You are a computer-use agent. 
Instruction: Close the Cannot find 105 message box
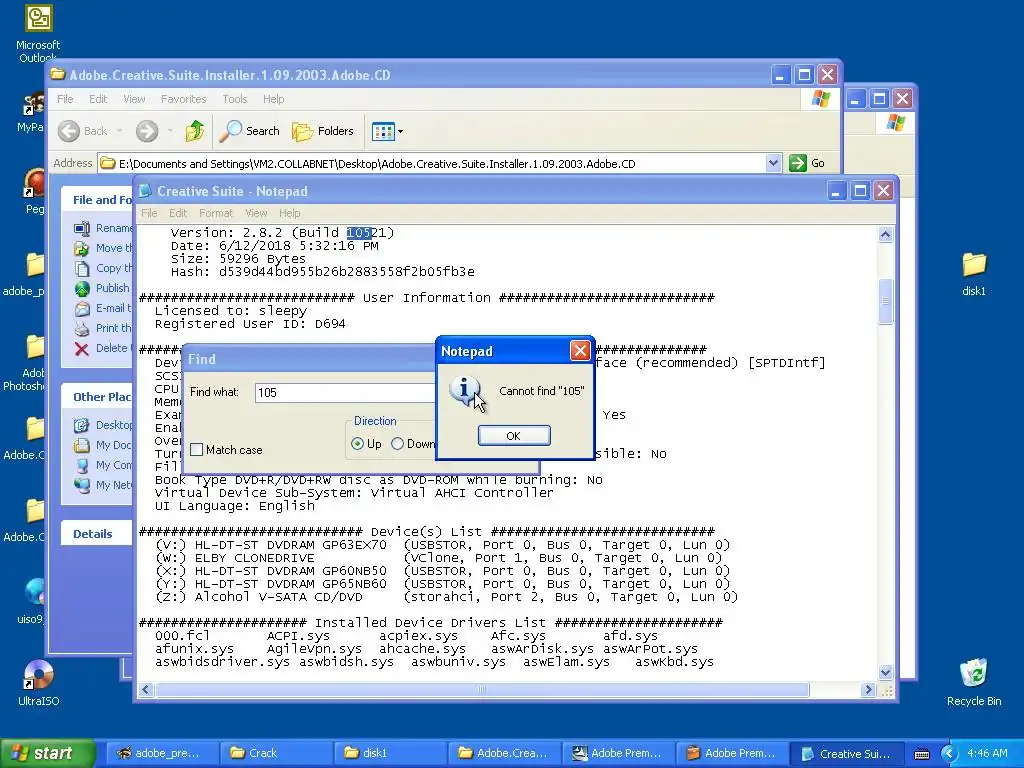pyautogui.click(x=580, y=351)
